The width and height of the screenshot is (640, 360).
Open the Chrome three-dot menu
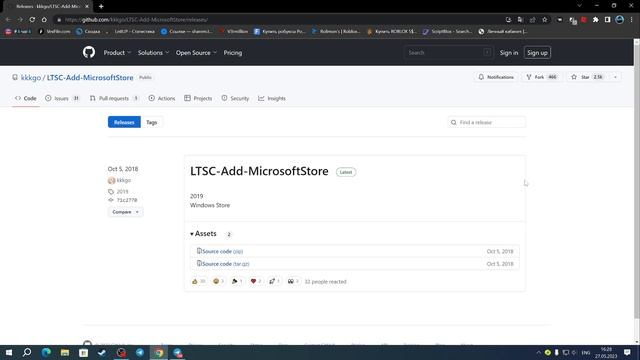coord(631,20)
